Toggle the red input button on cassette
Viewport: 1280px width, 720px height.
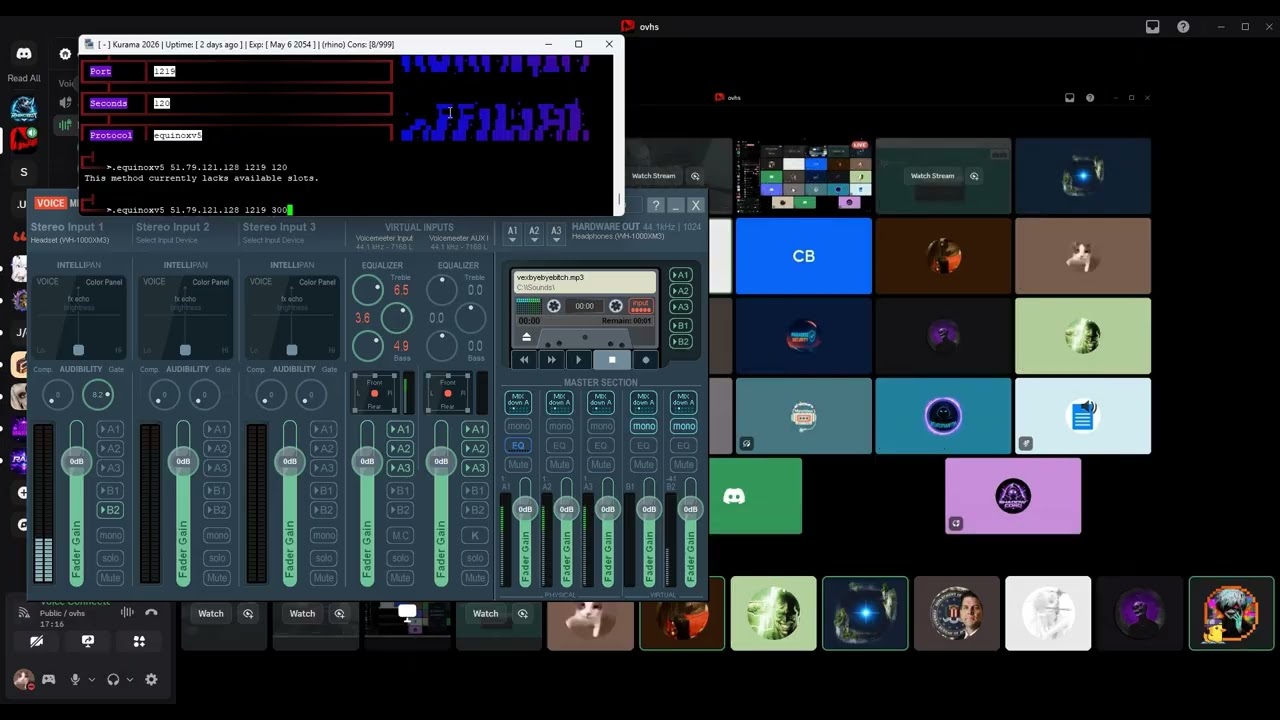(640, 305)
